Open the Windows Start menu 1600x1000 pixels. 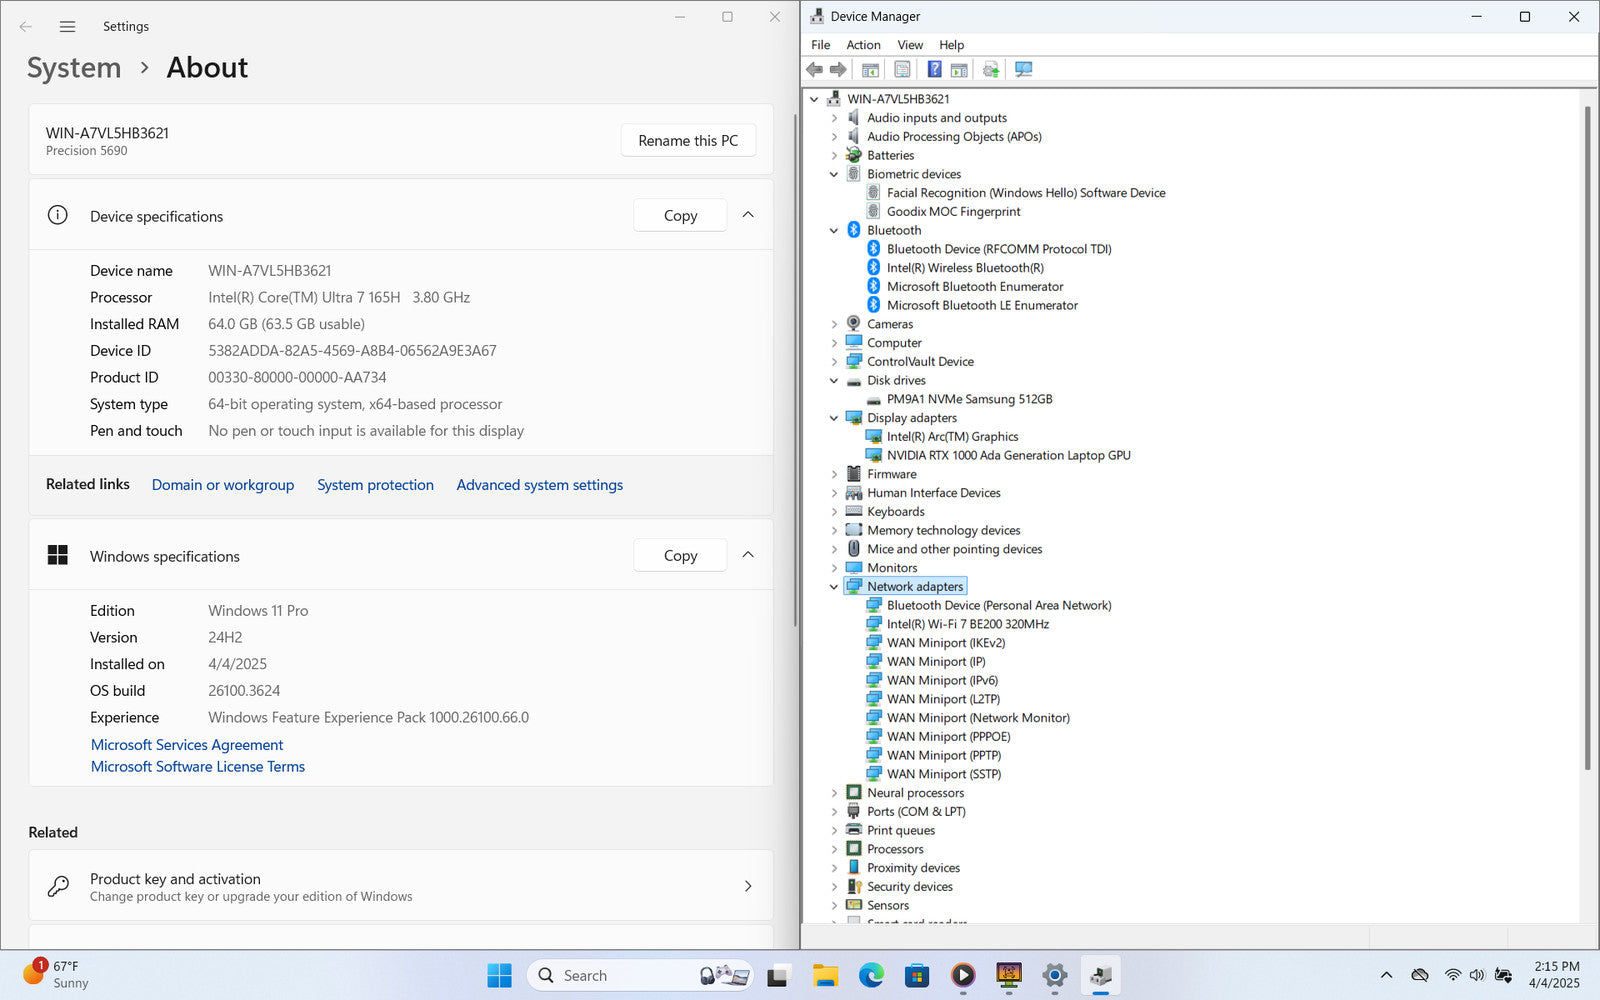[x=499, y=975]
